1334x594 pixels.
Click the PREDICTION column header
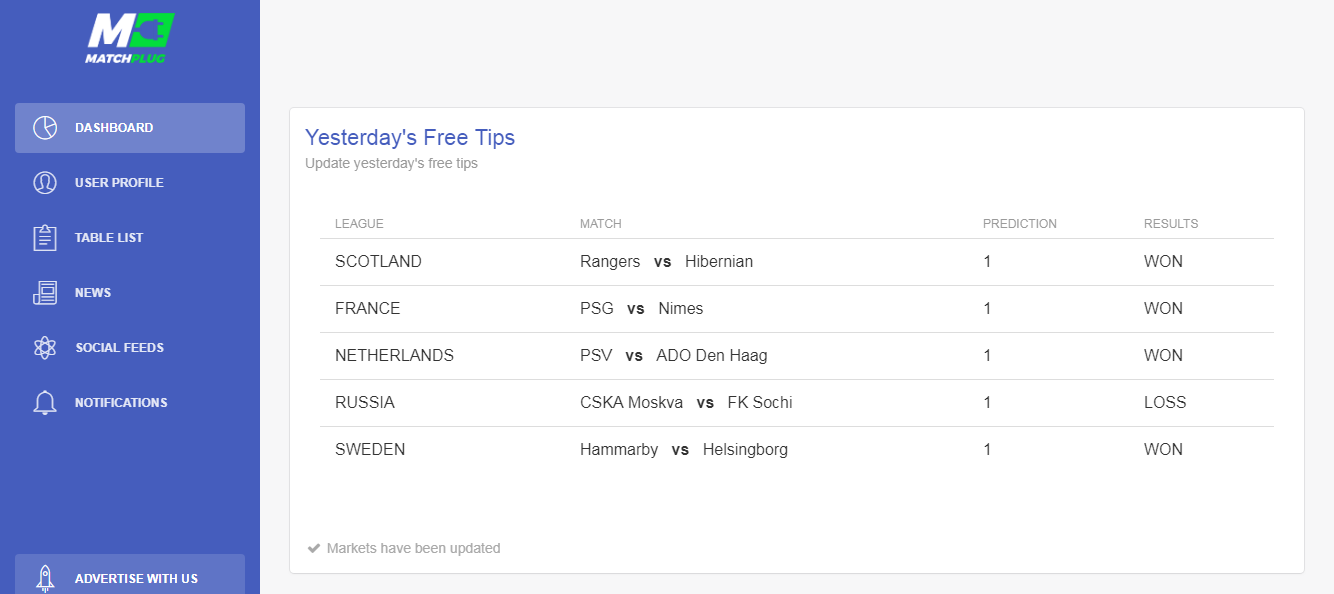coord(1019,224)
